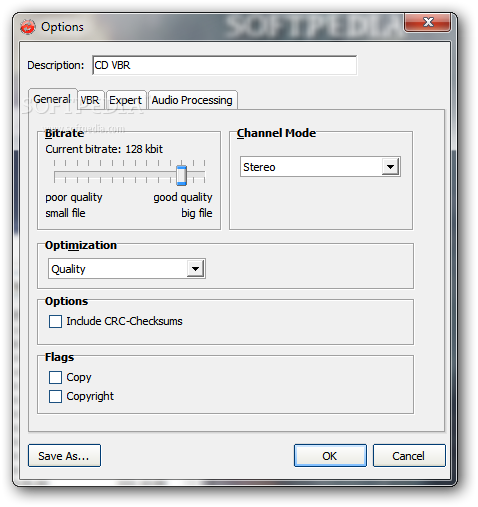This screenshot has height=507, width=478.
Task: Click the 'Channel Mode' group heading
Action: tap(276, 133)
